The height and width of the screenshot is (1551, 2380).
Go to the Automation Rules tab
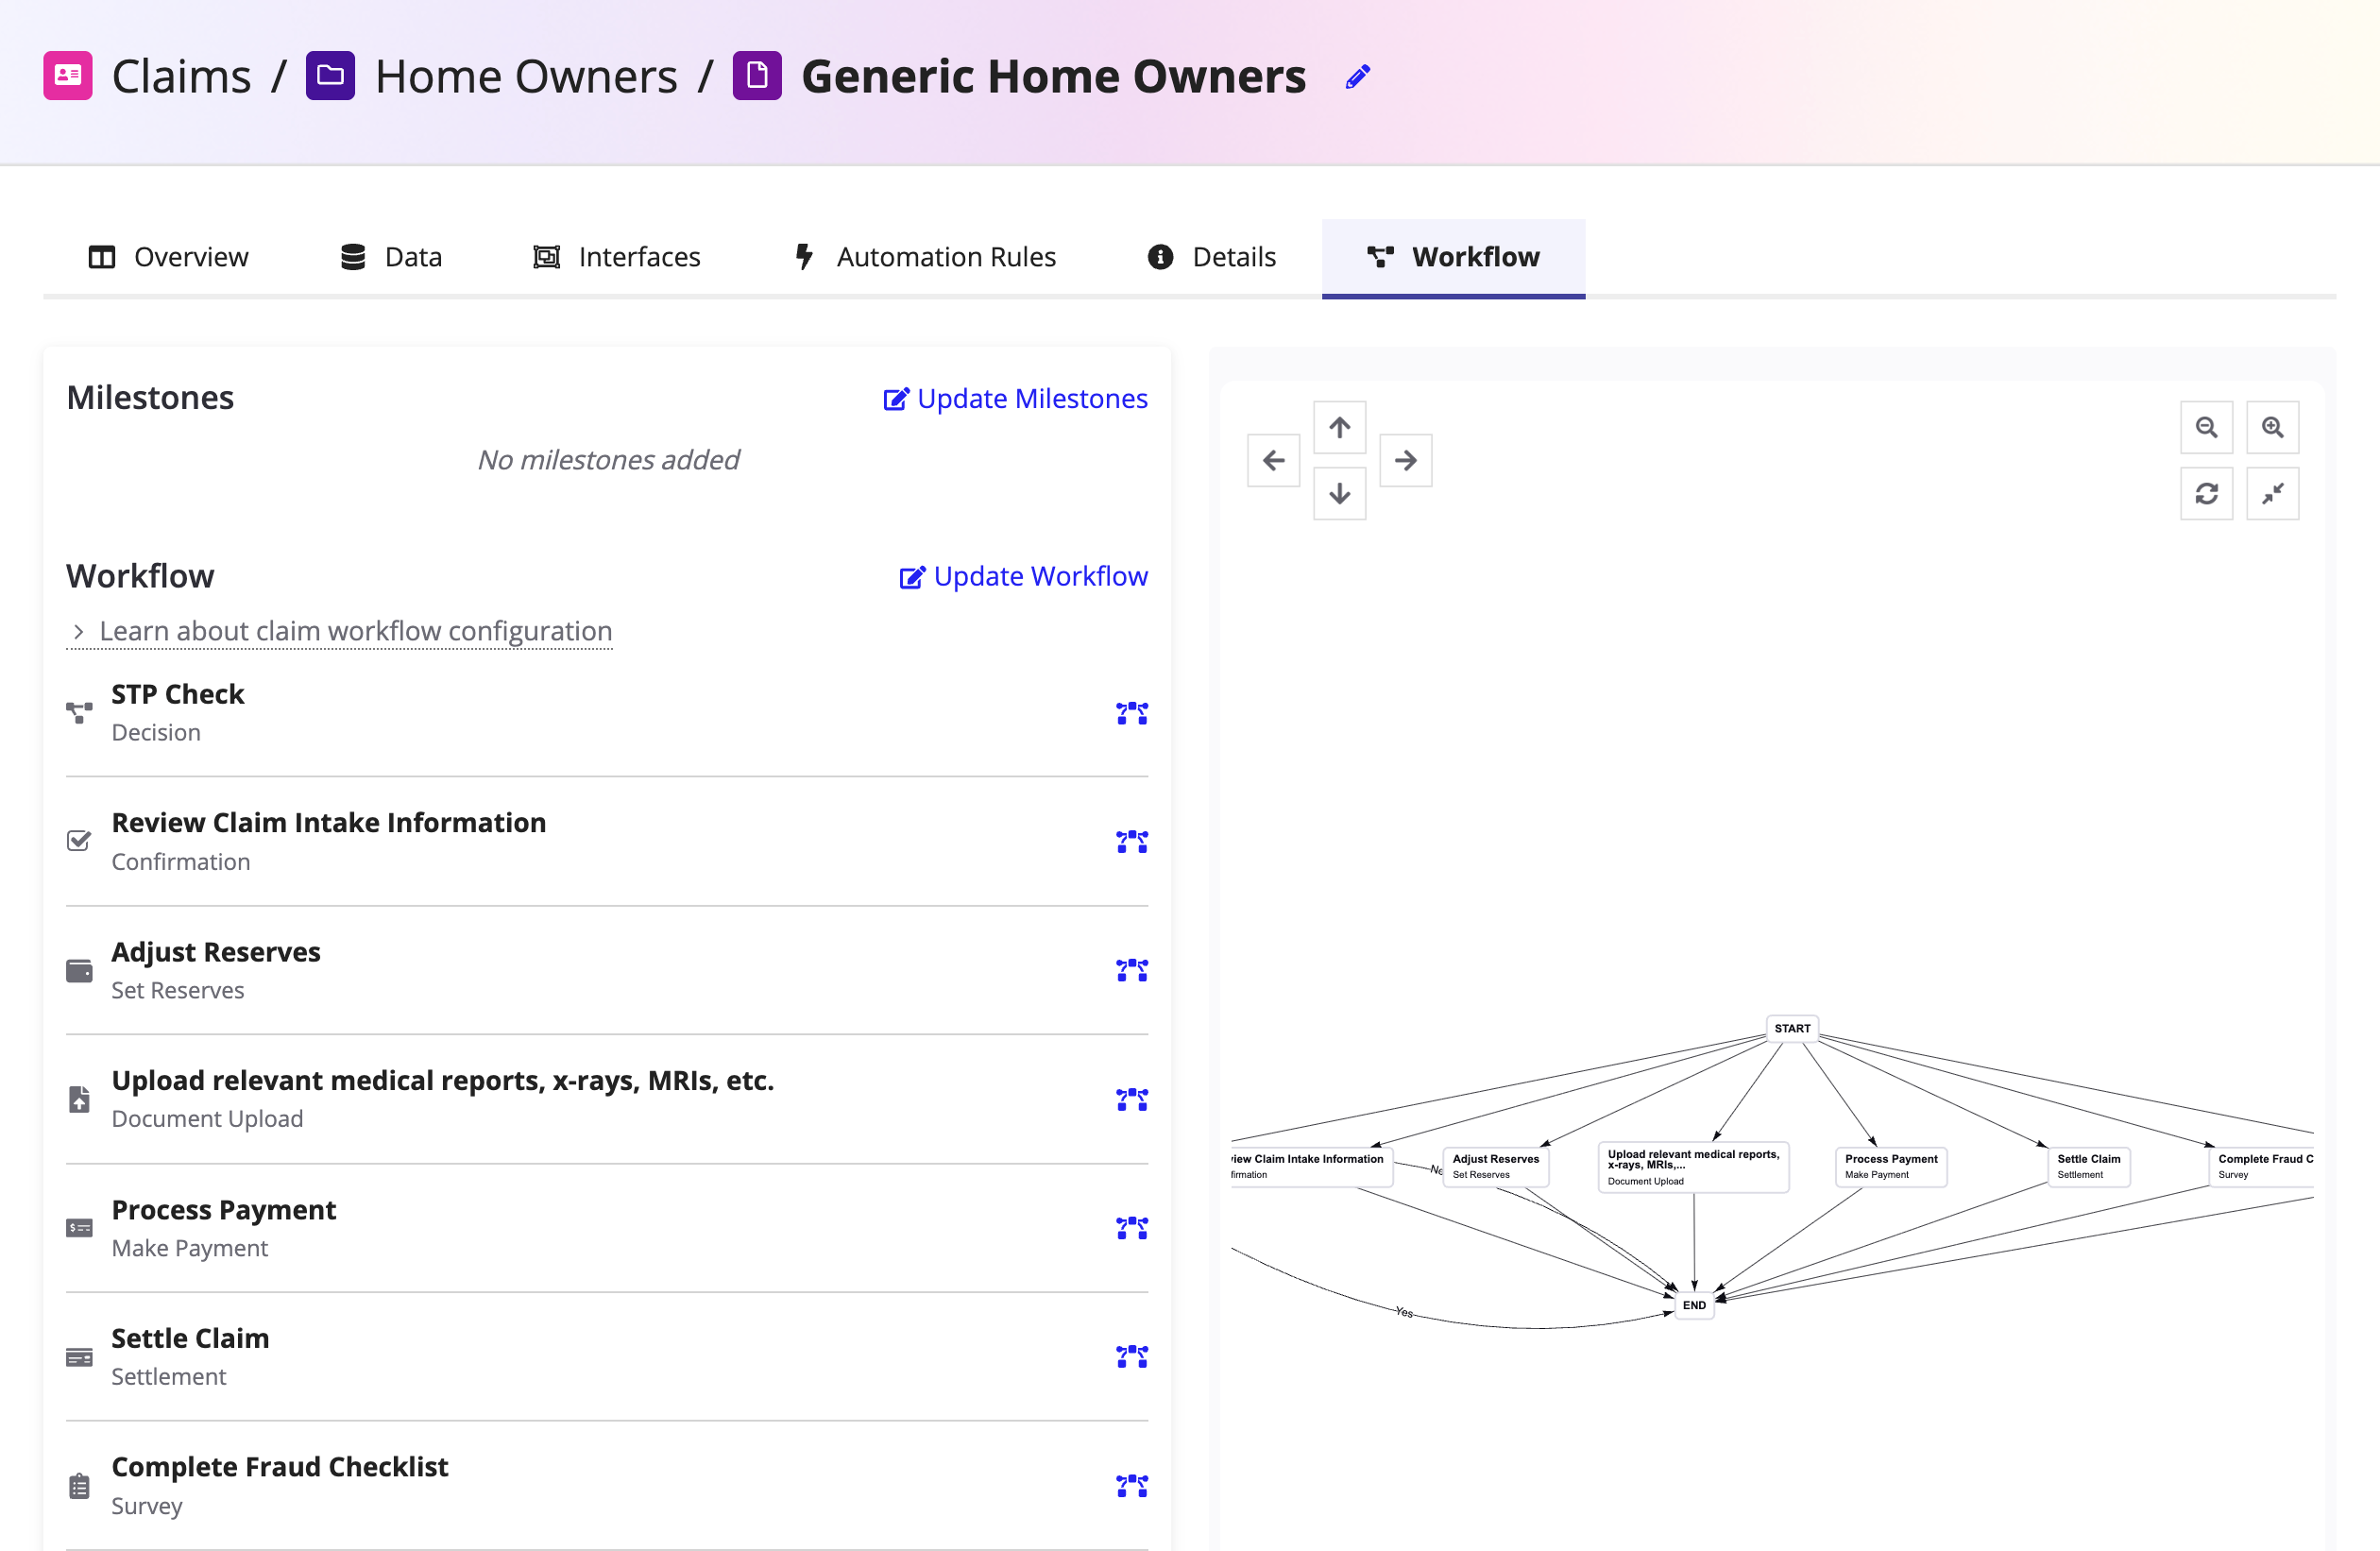pos(925,257)
